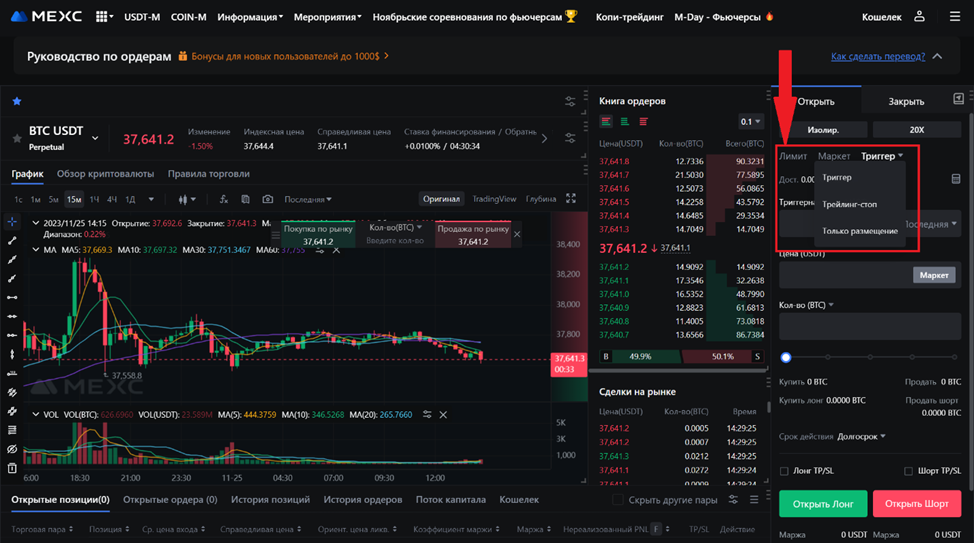Viewport: 974px width, 543px height.
Task: Take a chart screenshot with the camera icon
Action: coord(267,199)
